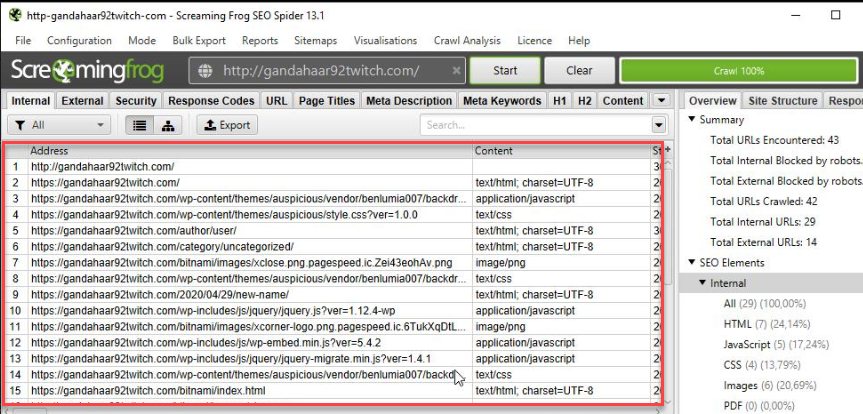The width and height of the screenshot is (863, 414).
Task: Click the Clear button
Action: 579,70
